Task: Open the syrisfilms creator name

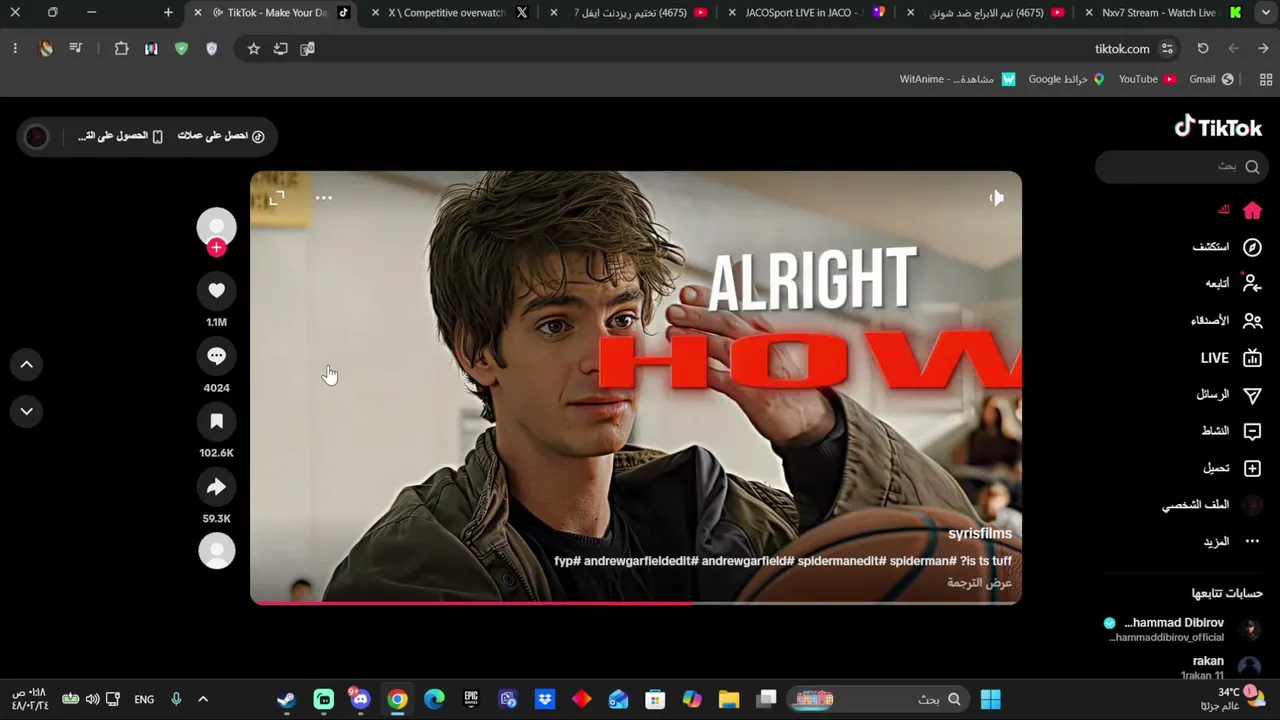Action: [980, 534]
